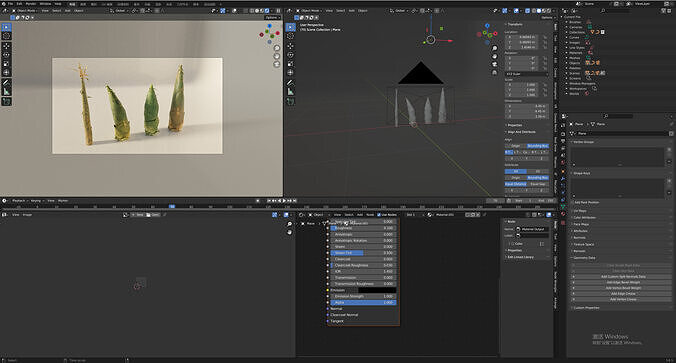Select the Rotate tool in the left viewport

click(x=6, y=55)
